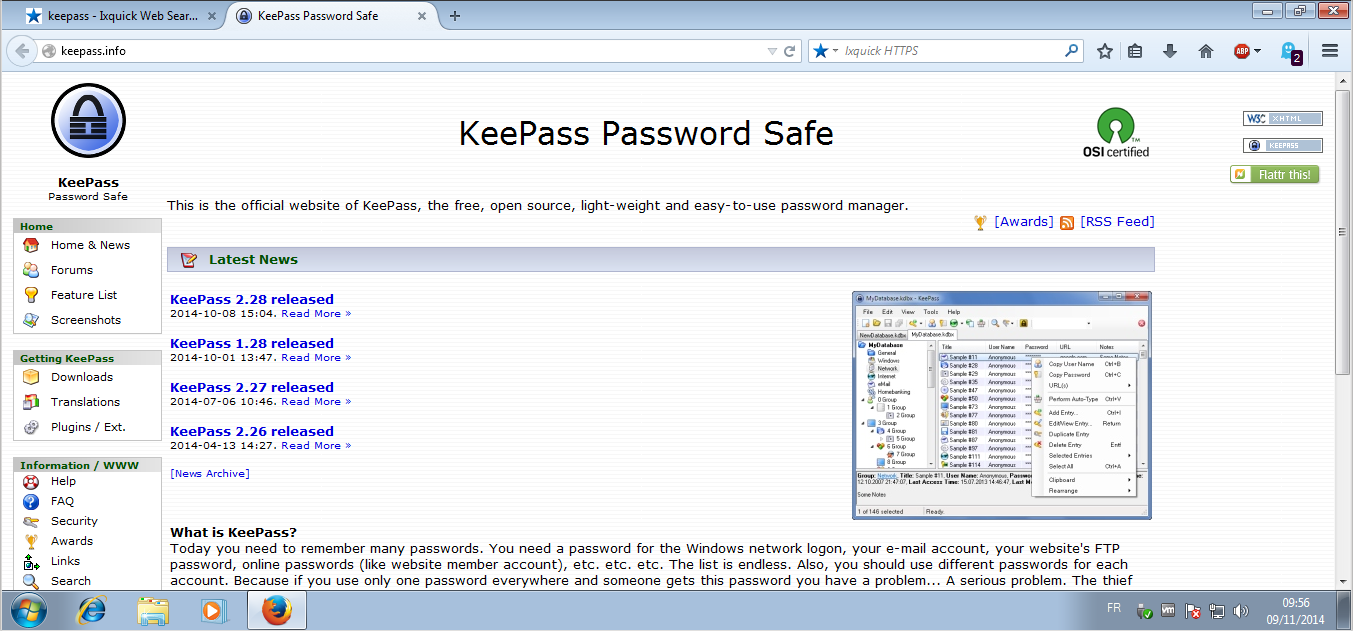Open Windows Media Player from the taskbar
The height and width of the screenshot is (631, 1353).
[212, 610]
